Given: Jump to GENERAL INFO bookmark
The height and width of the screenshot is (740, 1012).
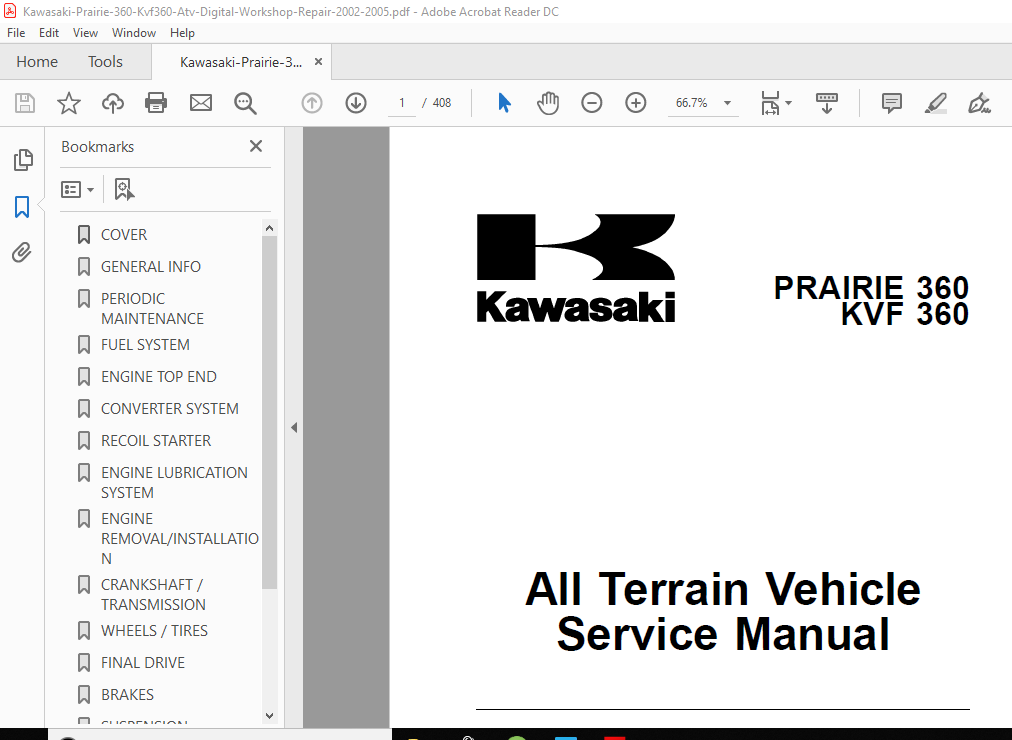Looking at the screenshot, I should pyautogui.click(x=150, y=266).
